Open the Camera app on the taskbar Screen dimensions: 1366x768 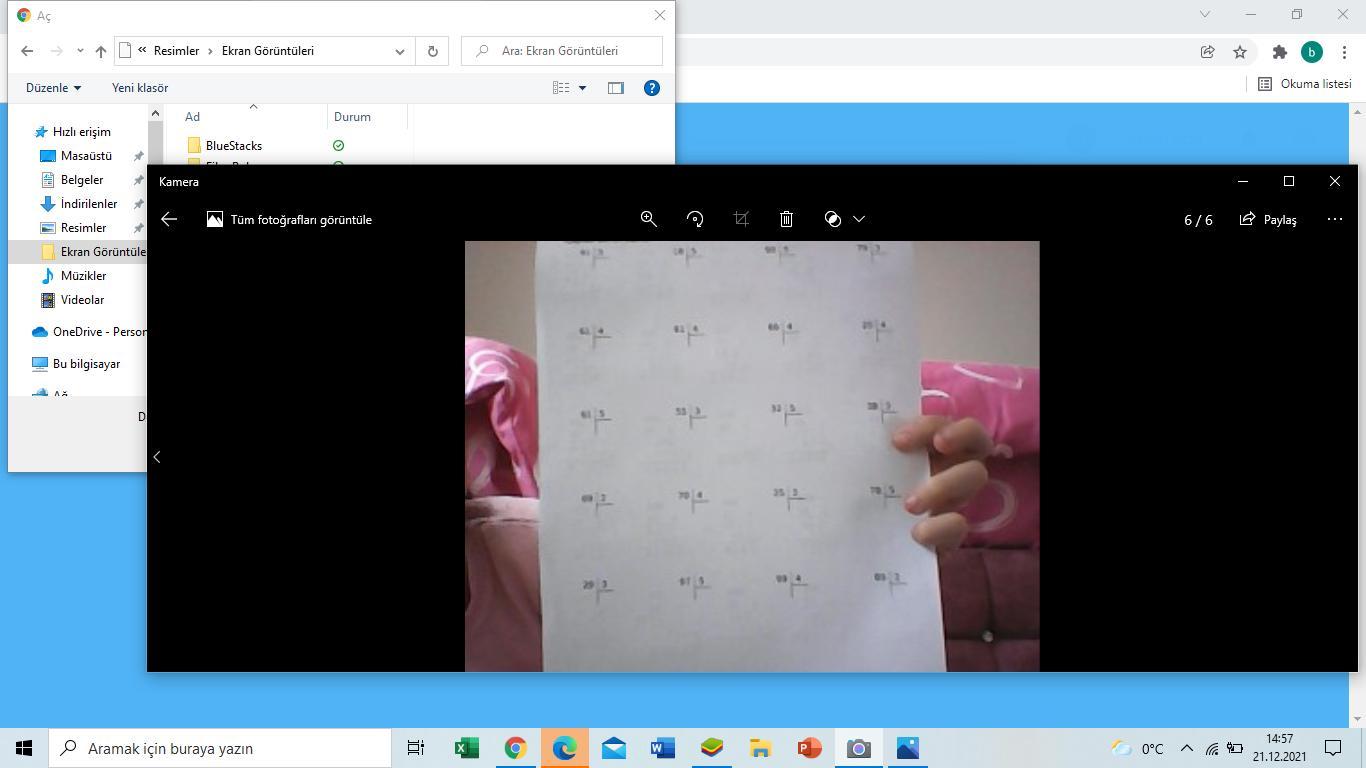pyautogui.click(x=858, y=748)
